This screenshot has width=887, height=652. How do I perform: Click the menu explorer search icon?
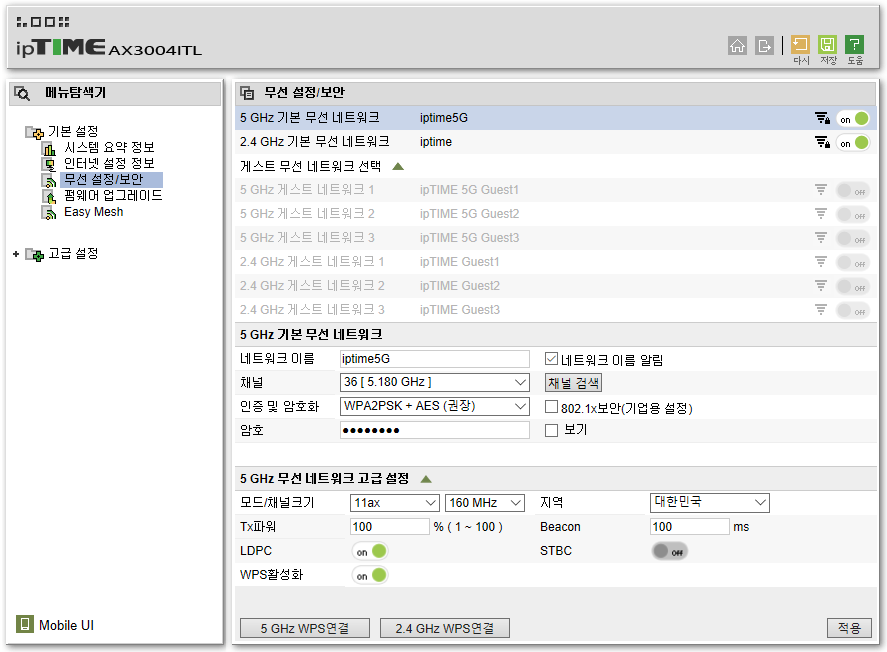pos(21,92)
